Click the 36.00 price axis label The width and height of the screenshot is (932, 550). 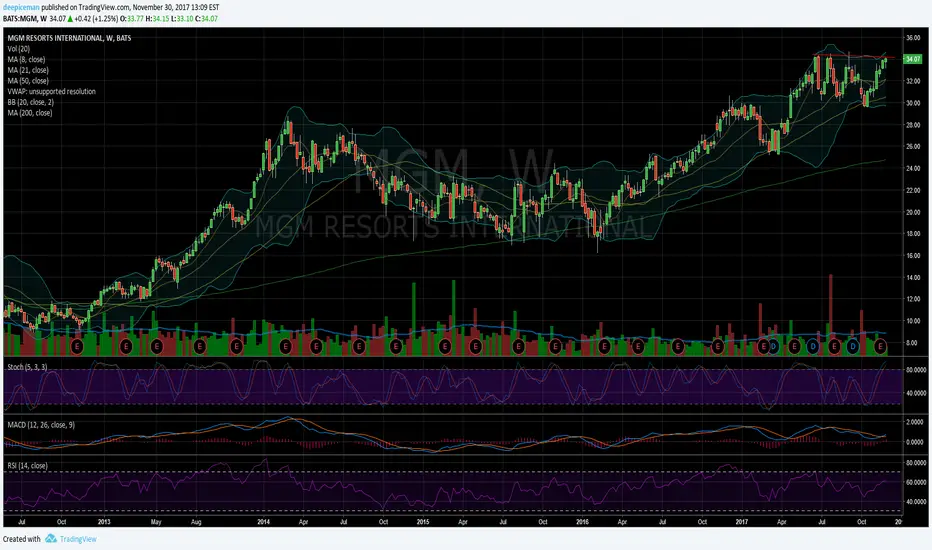click(x=912, y=37)
